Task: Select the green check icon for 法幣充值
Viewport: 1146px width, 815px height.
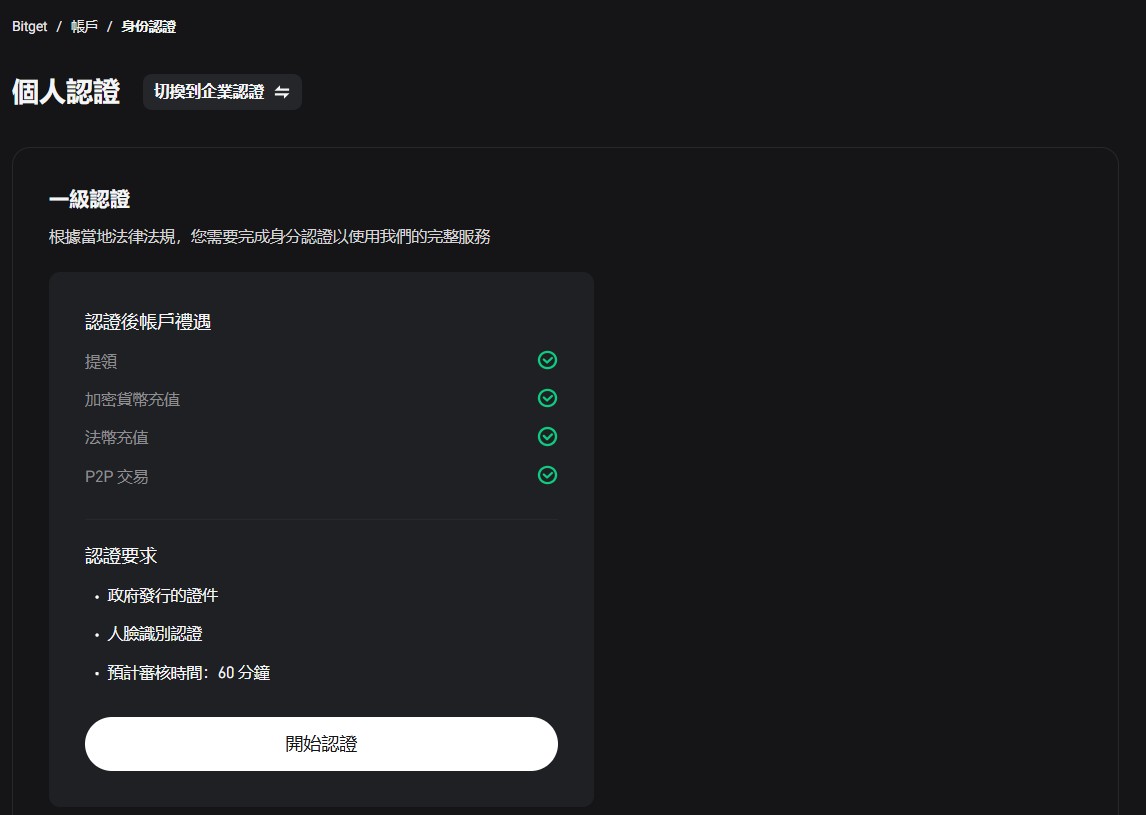Action: pos(547,436)
